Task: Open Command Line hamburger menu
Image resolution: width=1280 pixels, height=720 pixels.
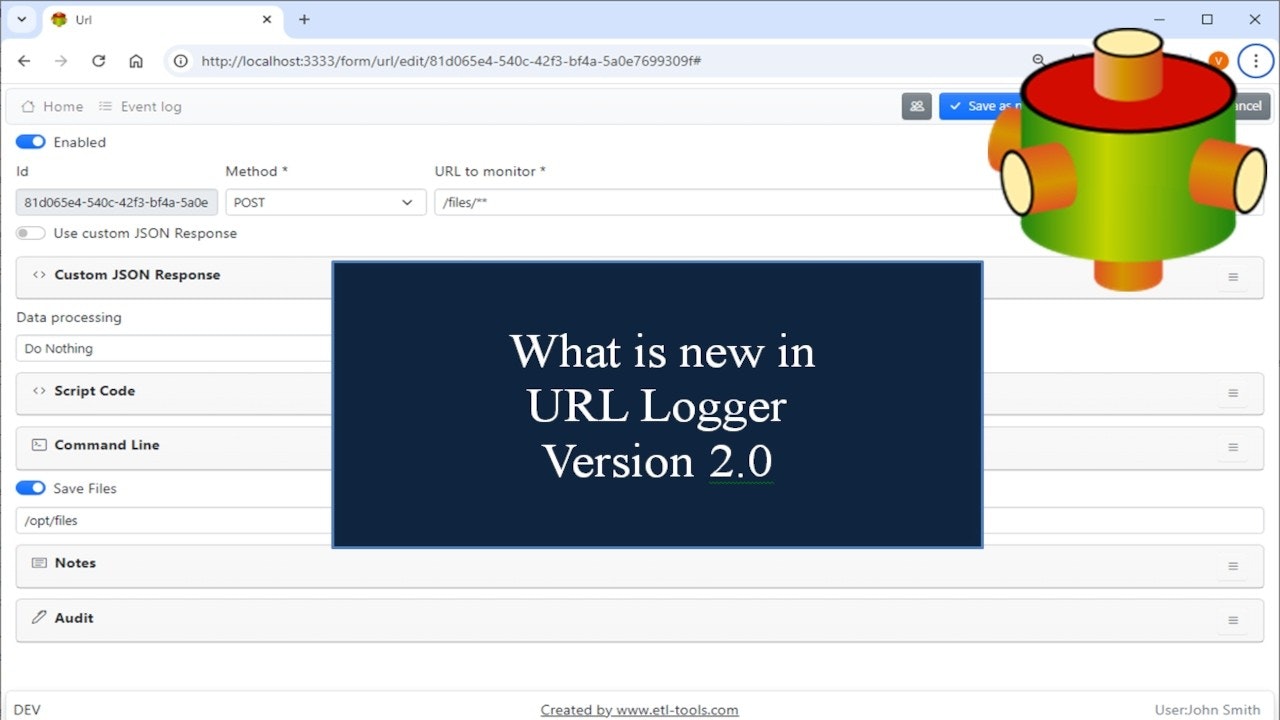Action: pos(1233,447)
